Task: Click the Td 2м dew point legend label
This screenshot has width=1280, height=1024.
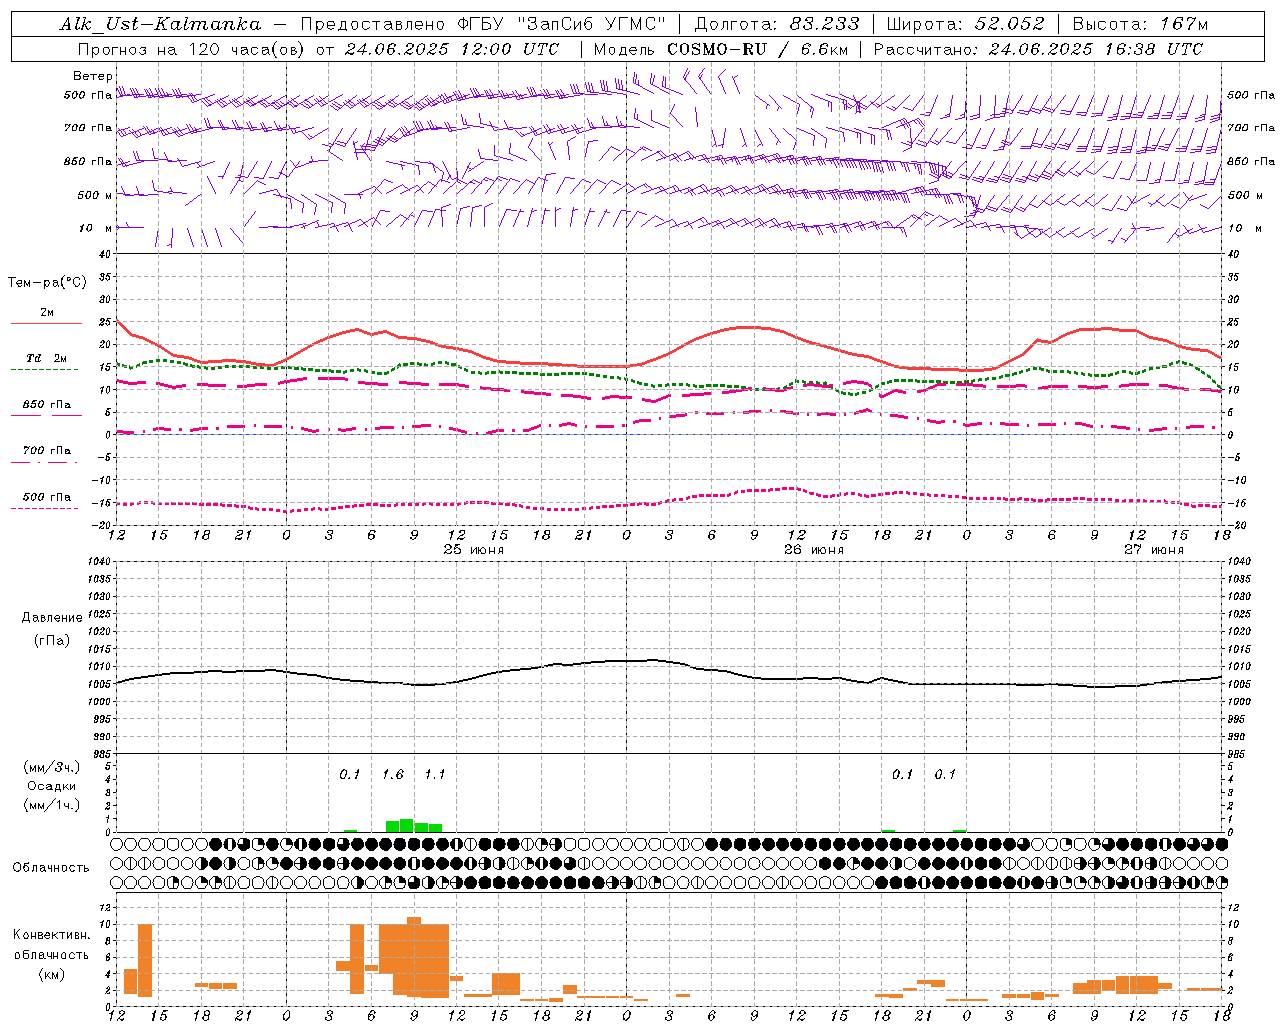Action: tap(47, 358)
